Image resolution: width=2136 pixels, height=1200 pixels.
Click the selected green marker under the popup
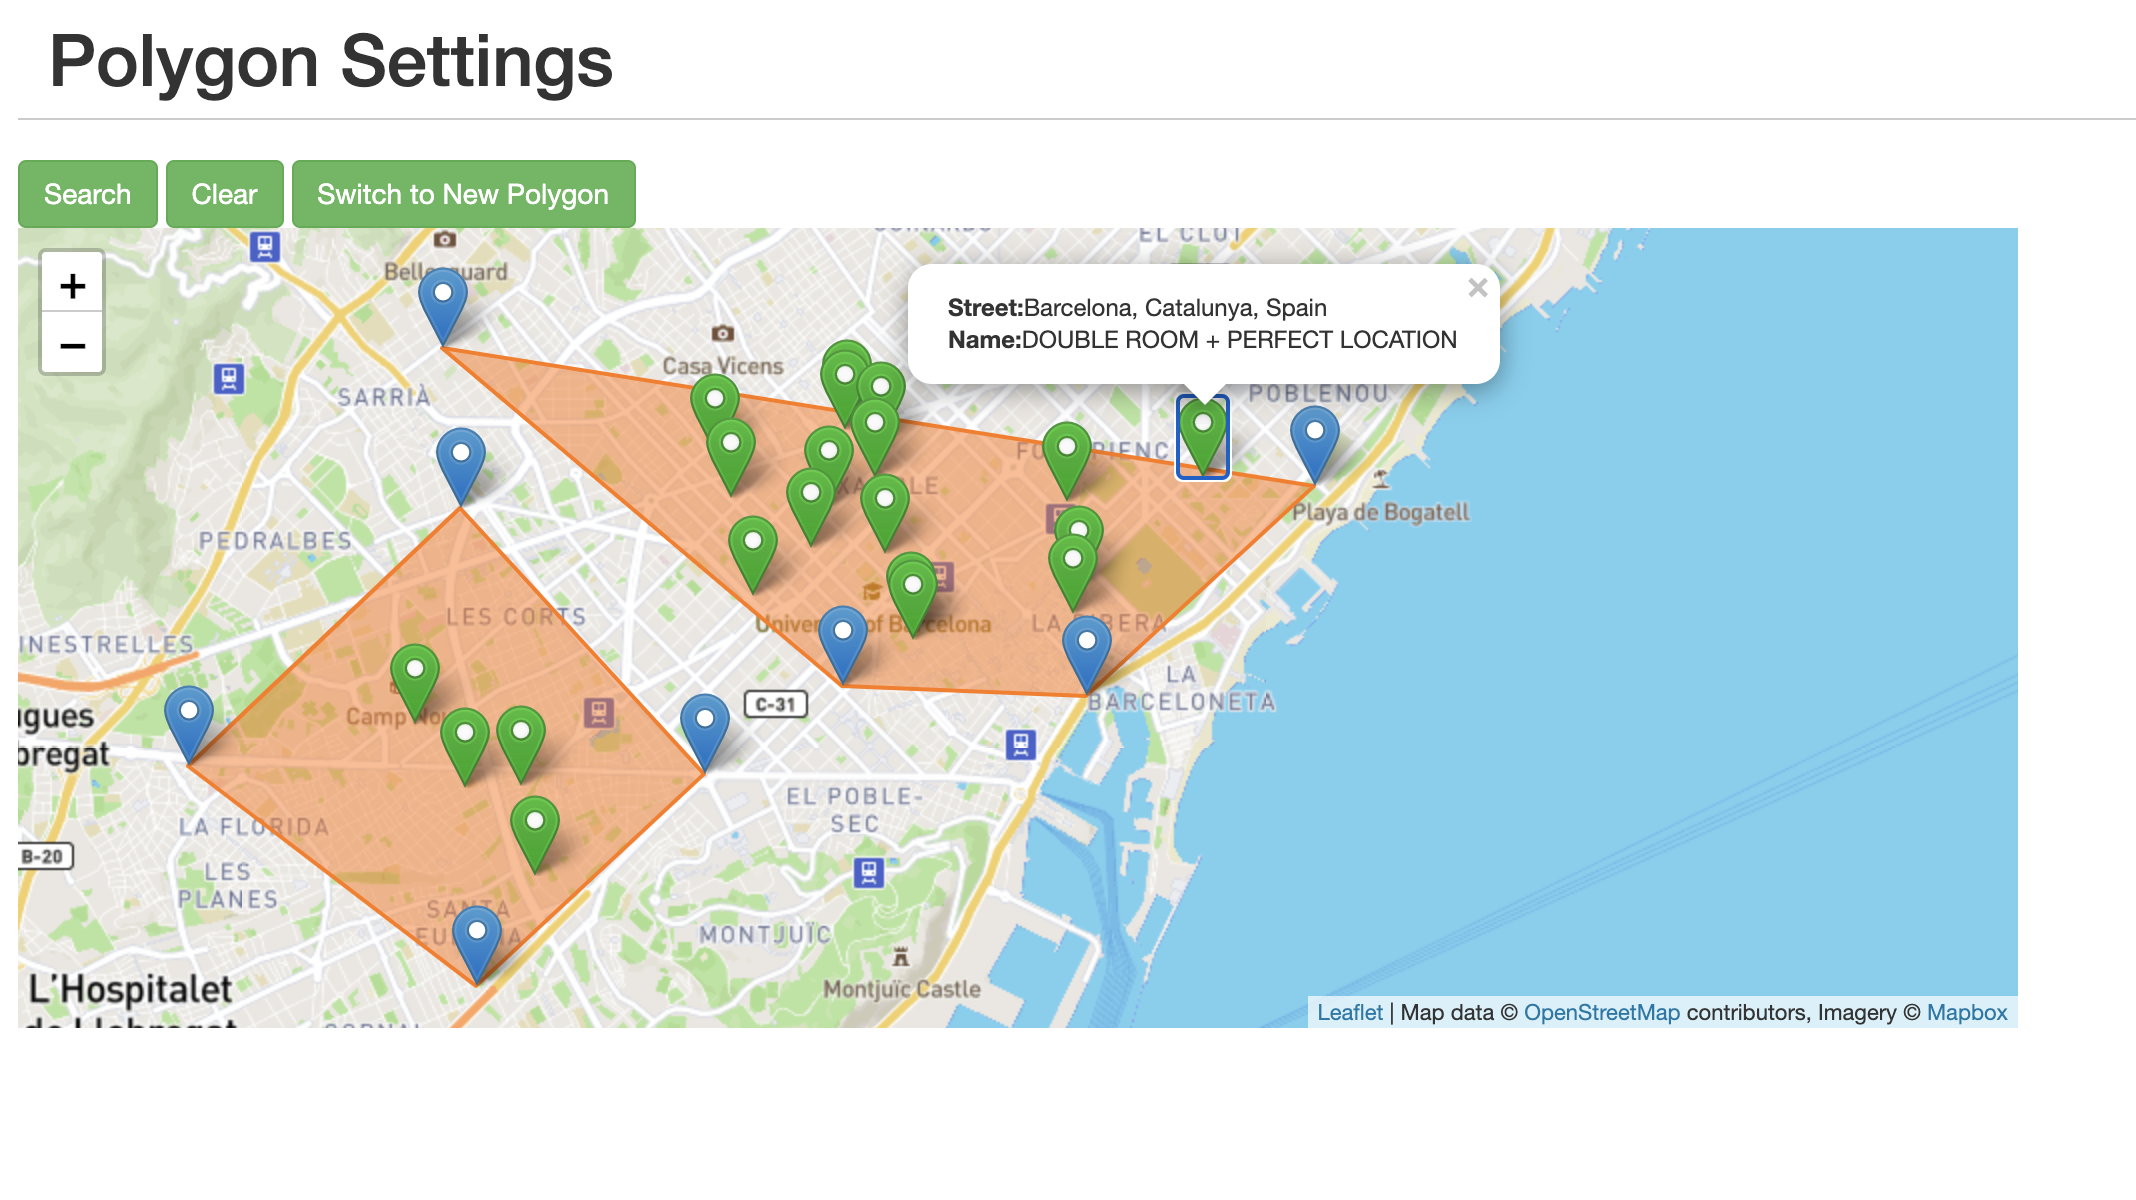(1202, 434)
